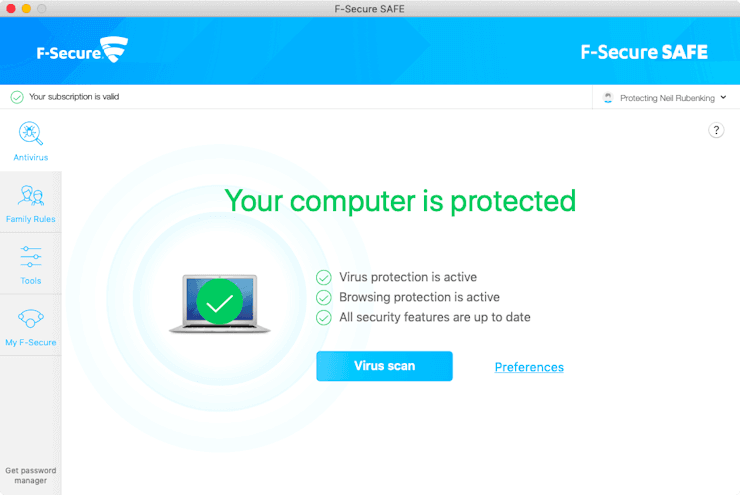The height and width of the screenshot is (495, 740).
Task: Click Get password manager link
Action: pyautogui.click(x=30, y=475)
